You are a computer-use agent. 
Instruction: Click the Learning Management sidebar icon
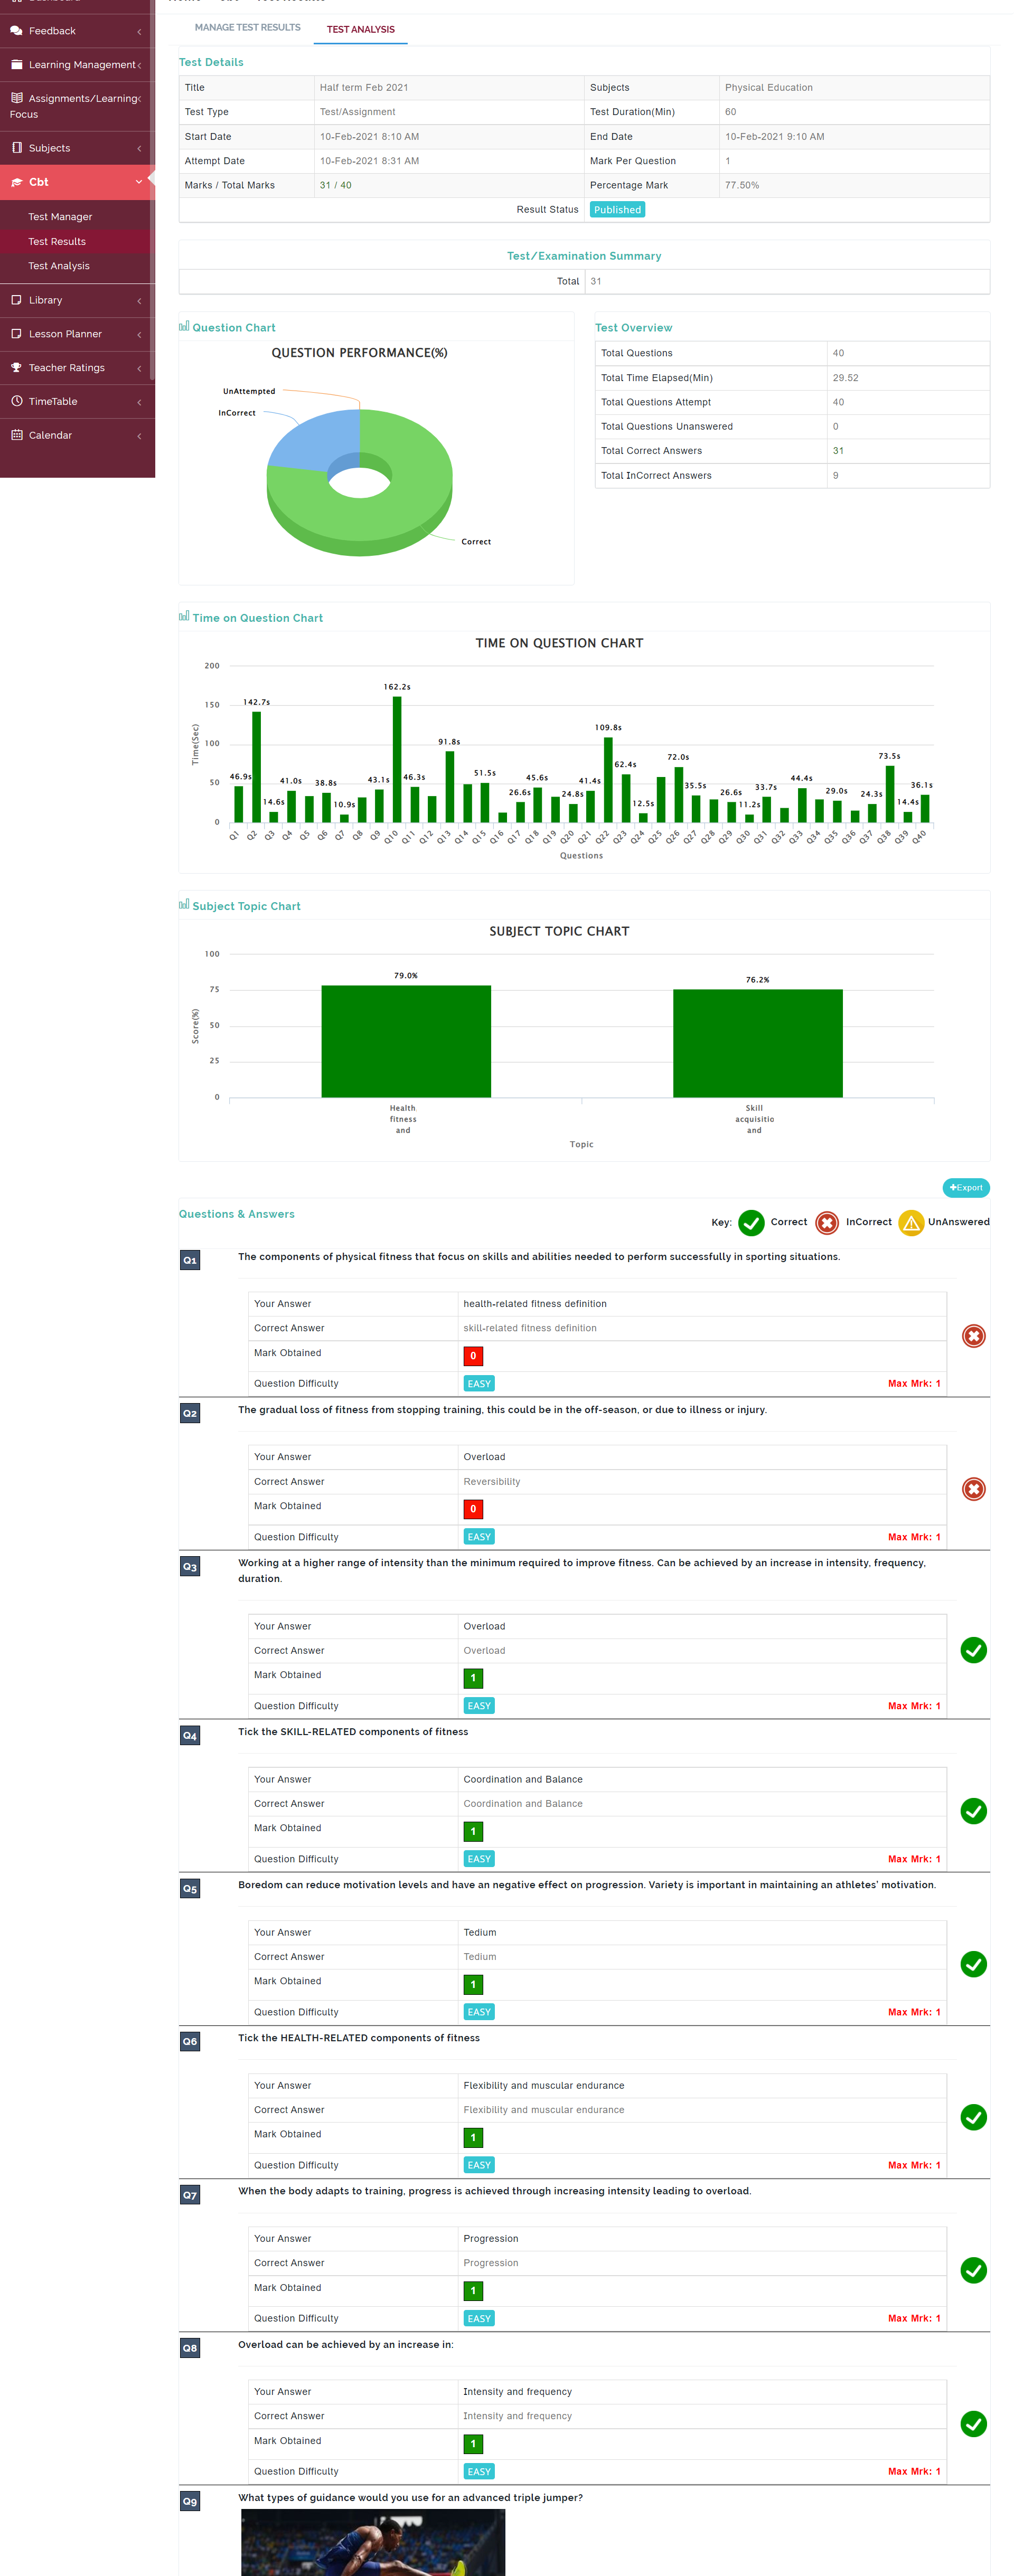pos(16,64)
